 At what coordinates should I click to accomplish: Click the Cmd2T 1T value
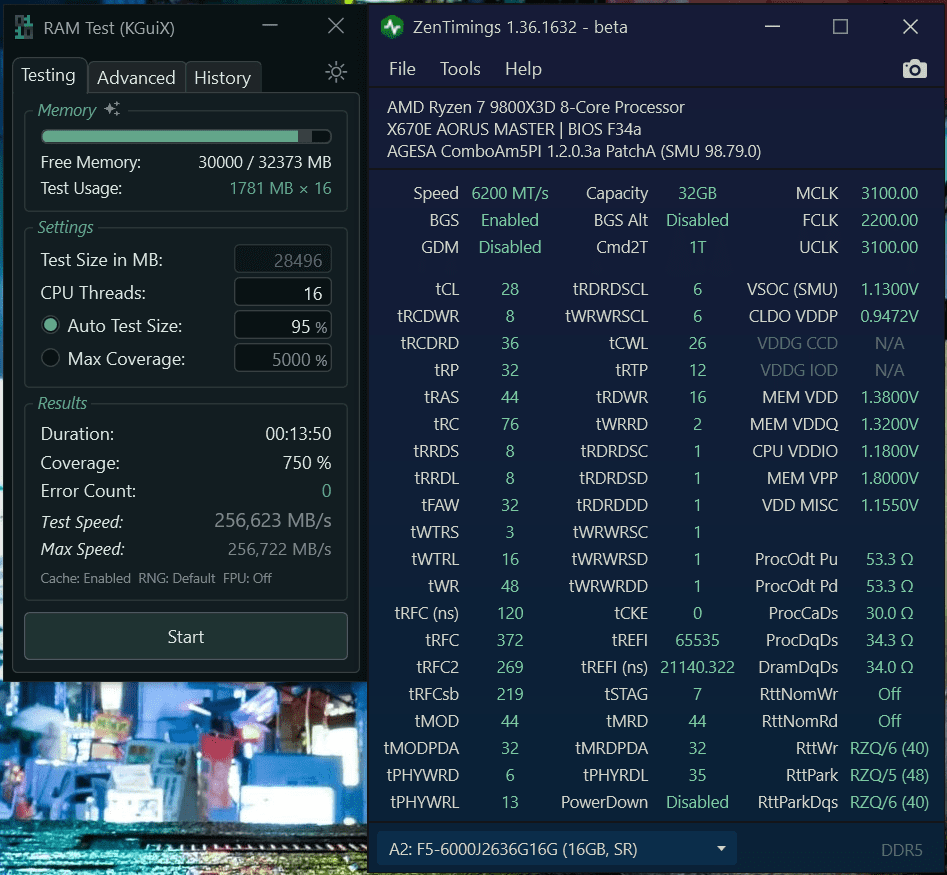click(x=698, y=247)
